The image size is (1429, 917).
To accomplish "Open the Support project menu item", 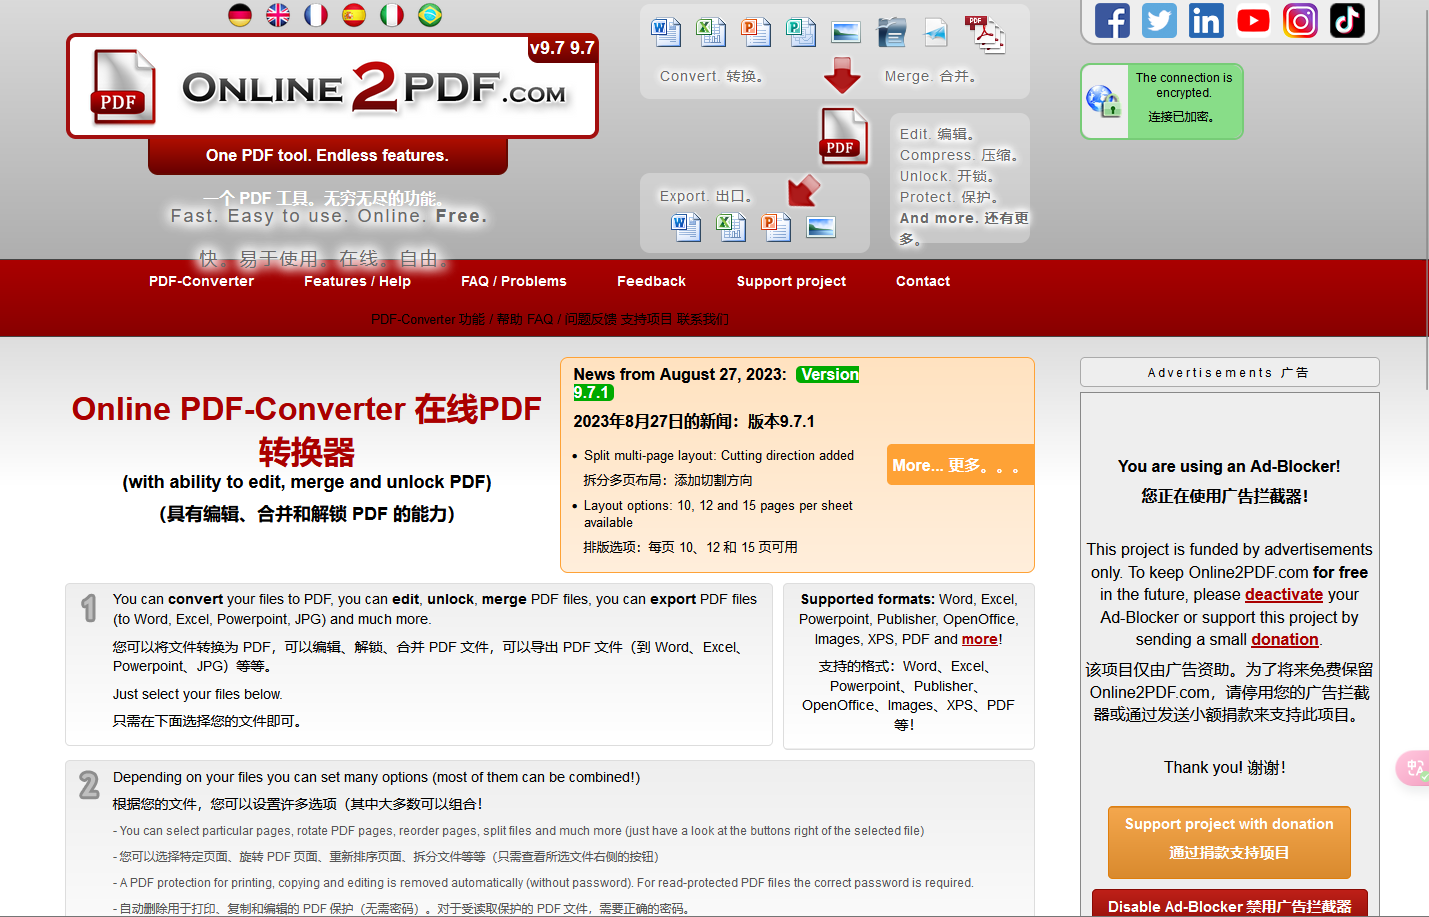I will pos(791,281).
